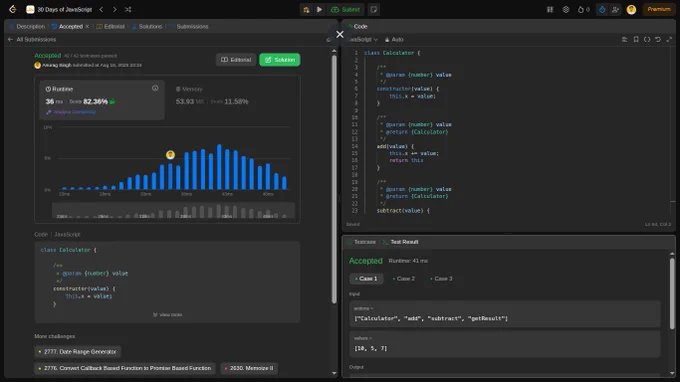The image size is (680, 382).
Task: Open the Solutions tab
Action: point(147,26)
